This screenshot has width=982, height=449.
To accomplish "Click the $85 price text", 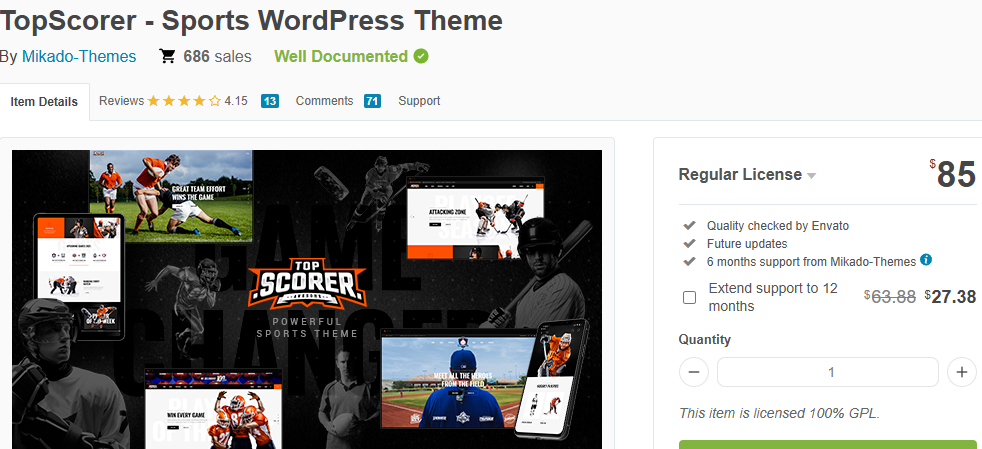I will tap(953, 173).
